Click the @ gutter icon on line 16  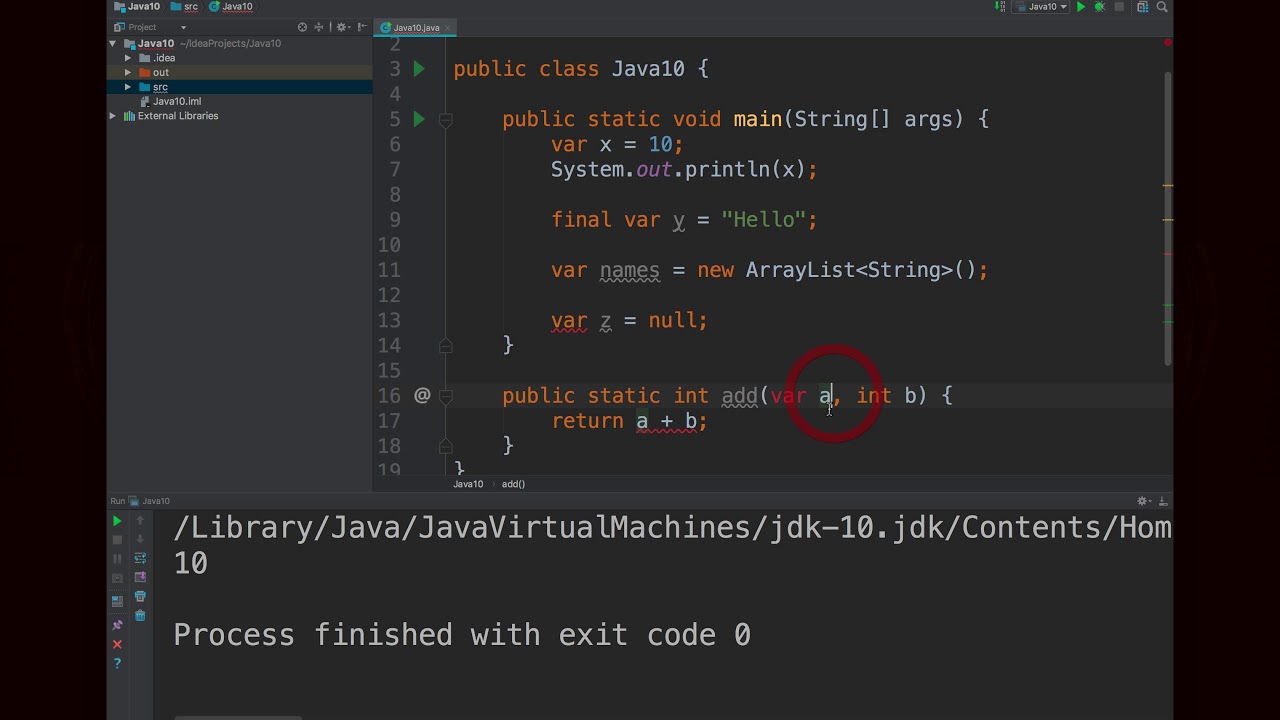coord(422,396)
